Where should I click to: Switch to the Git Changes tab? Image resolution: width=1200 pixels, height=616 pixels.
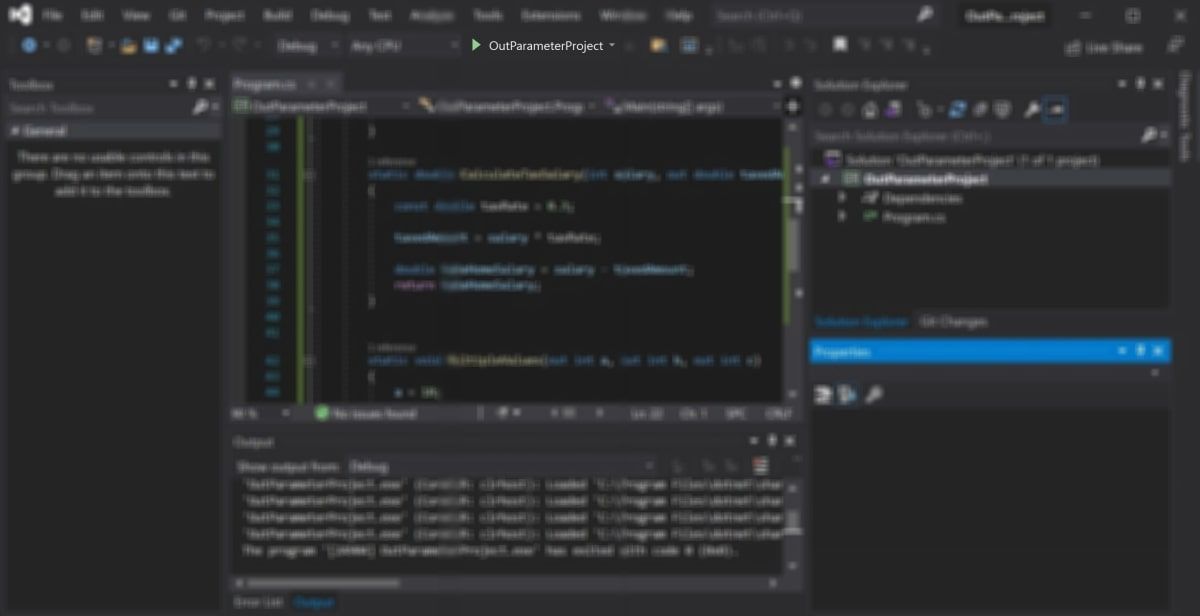pos(953,322)
